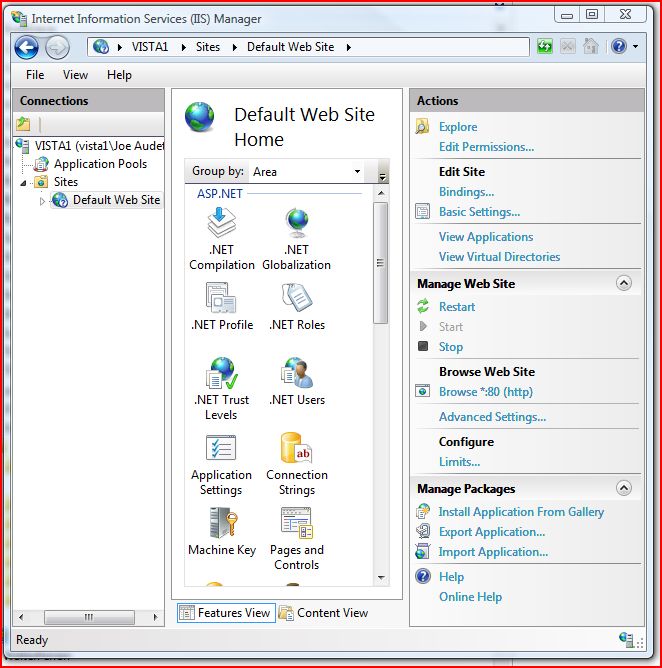Click the Stop loading toolbar icon

pyautogui.click(x=567, y=46)
